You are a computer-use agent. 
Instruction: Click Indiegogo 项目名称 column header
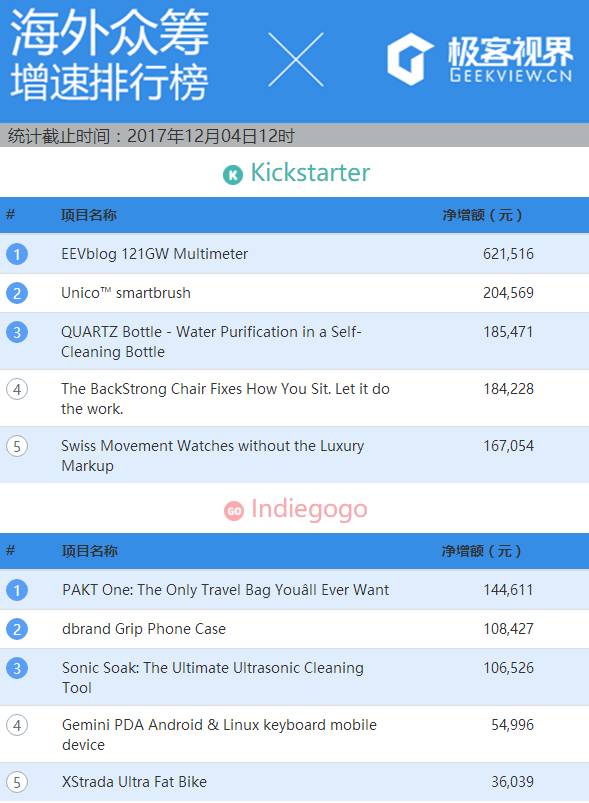[90, 551]
